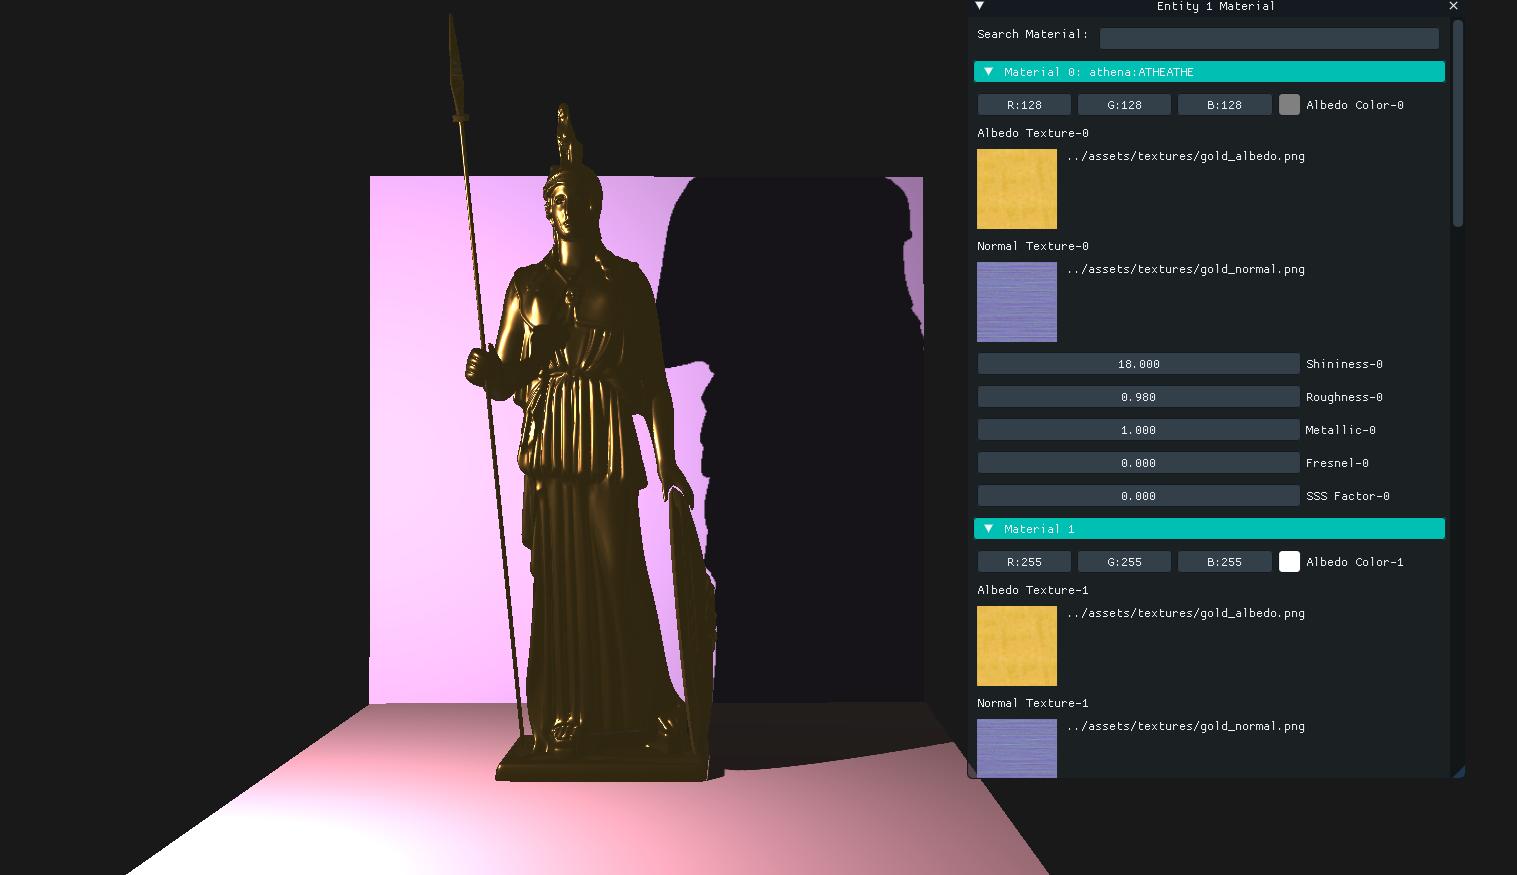Image resolution: width=1517 pixels, height=875 pixels.
Task: Close the Entity 1 Material window
Action: (1453, 6)
